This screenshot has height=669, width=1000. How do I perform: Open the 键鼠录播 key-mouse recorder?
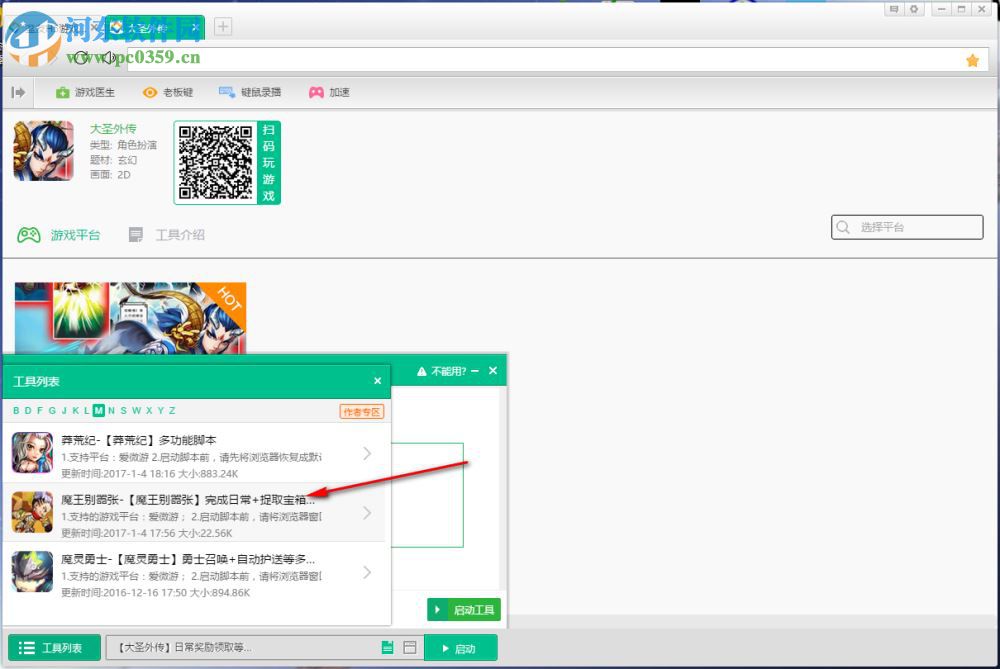click(x=250, y=91)
